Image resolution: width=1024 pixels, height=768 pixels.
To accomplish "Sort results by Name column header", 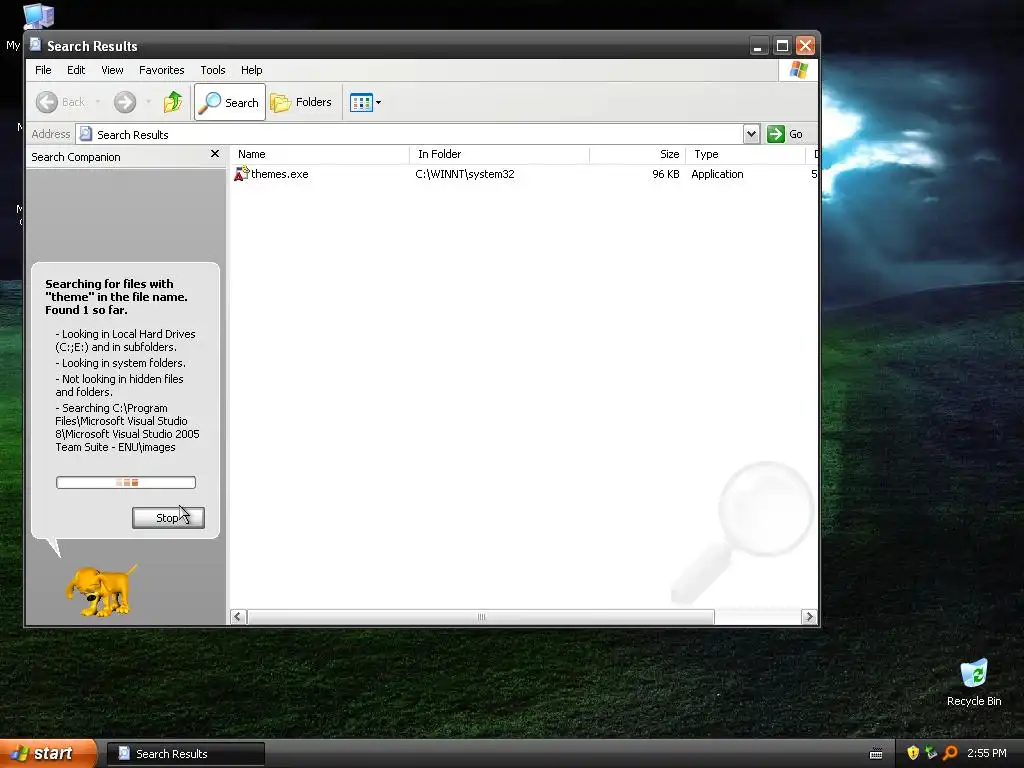I will (x=320, y=154).
